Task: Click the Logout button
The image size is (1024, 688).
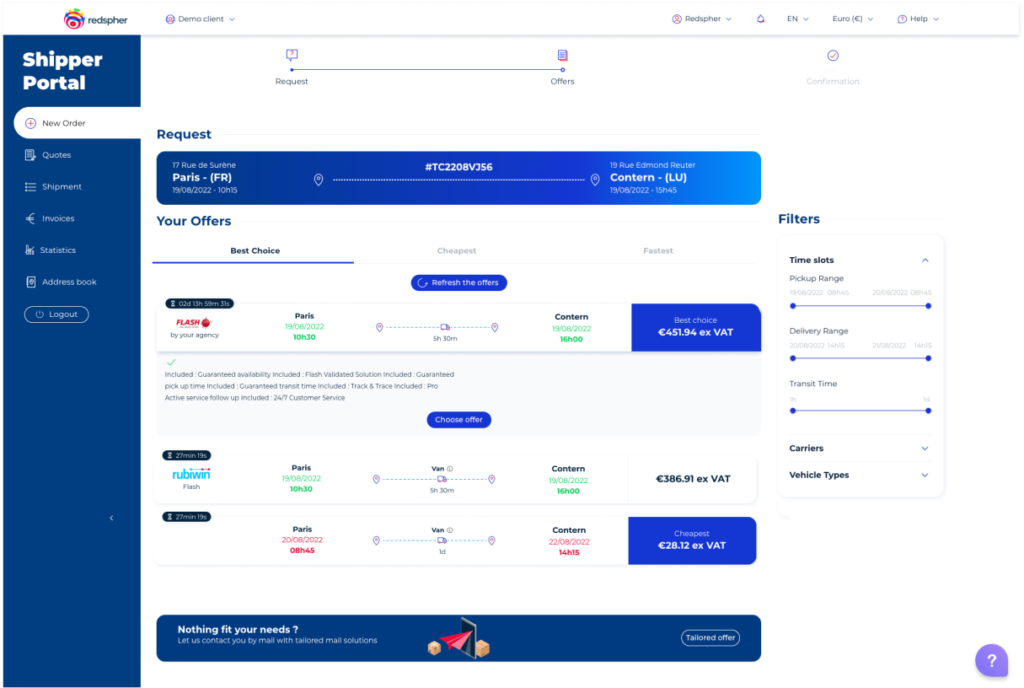Action: [57, 314]
